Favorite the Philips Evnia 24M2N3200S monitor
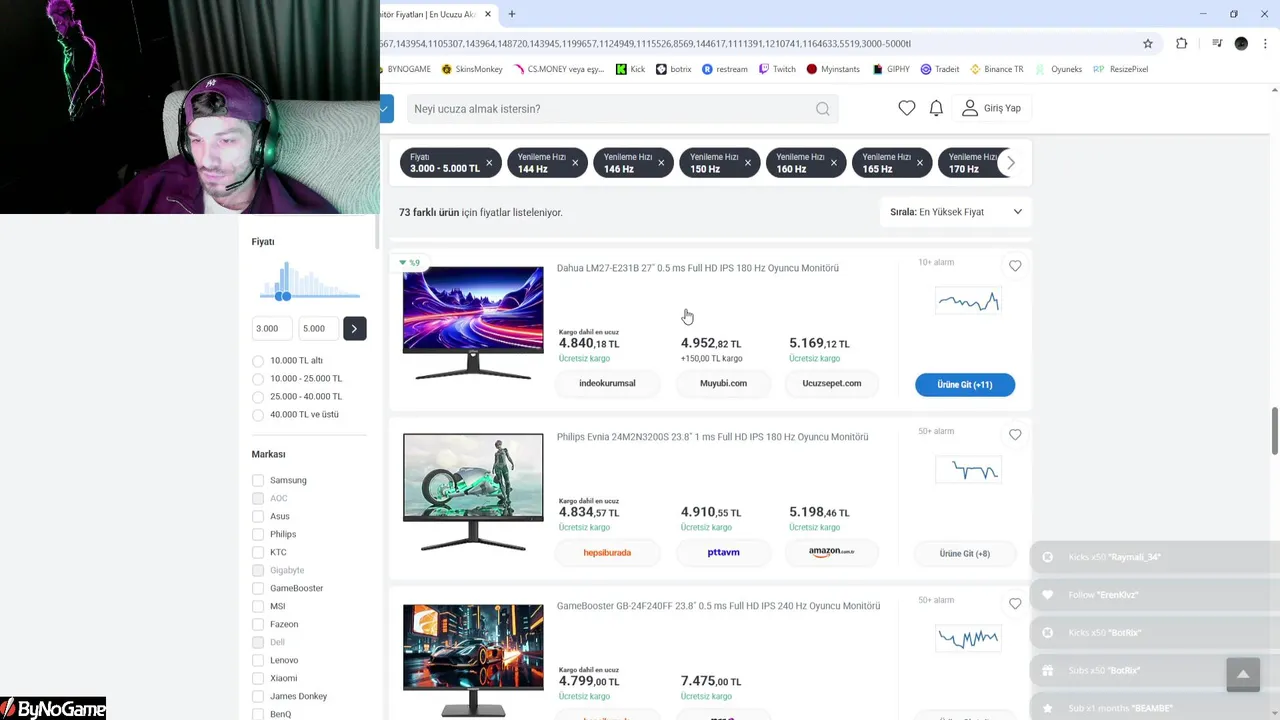Image resolution: width=1280 pixels, height=720 pixels. 1015,435
